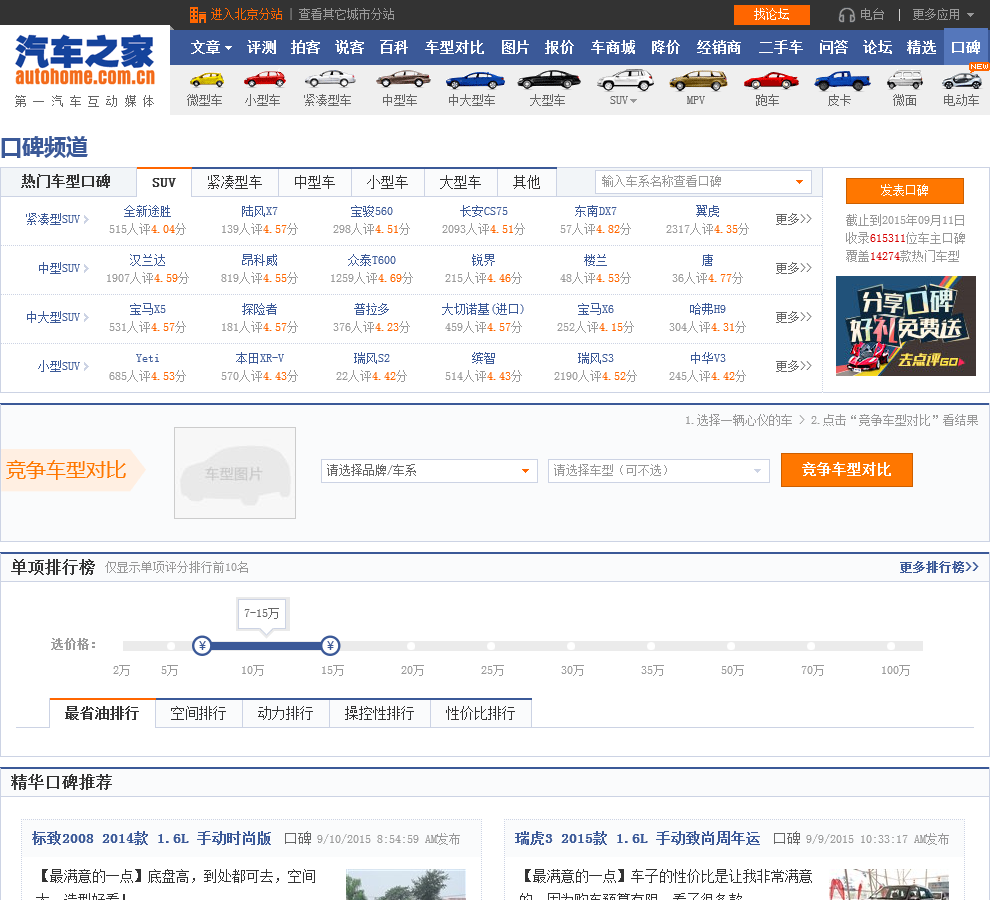Image resolution: width=990 pixels, height=900 pixels.
Task: Expand the 文章 menu arrow
Action: [228, 48]
